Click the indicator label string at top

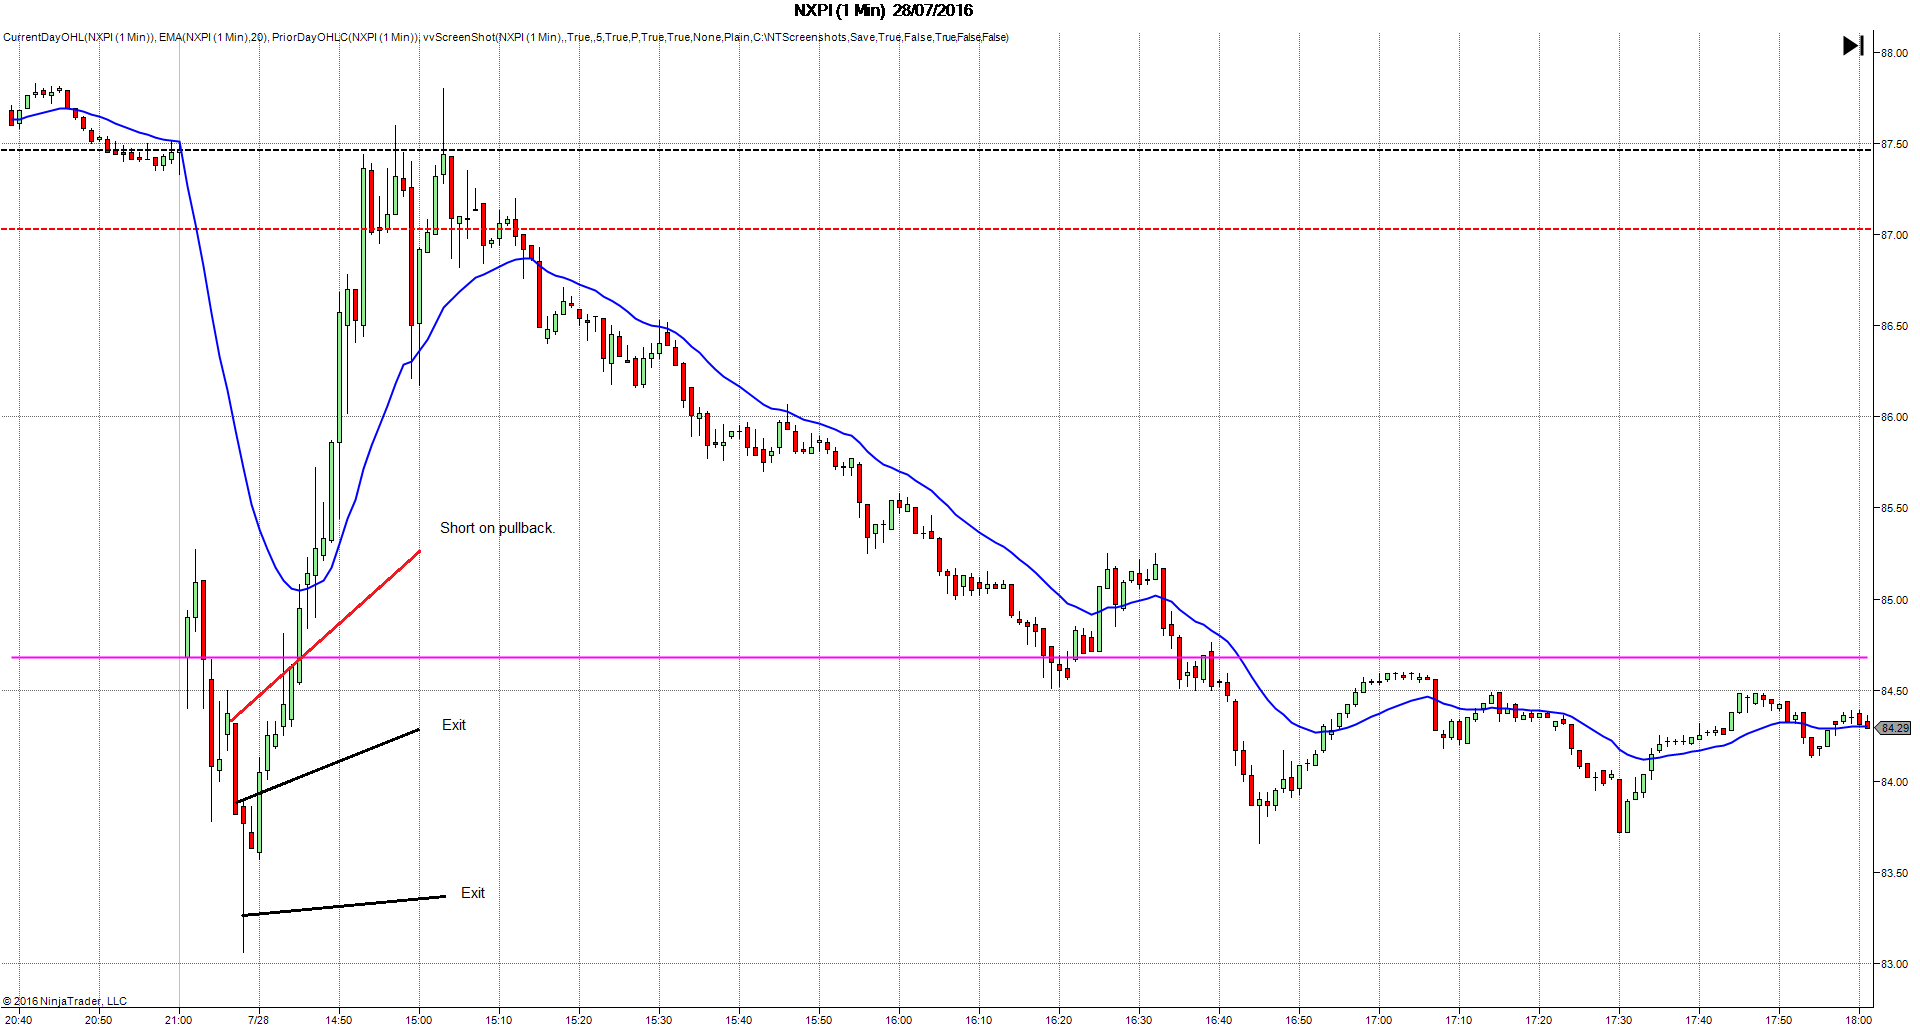click(x=506, y=37)
